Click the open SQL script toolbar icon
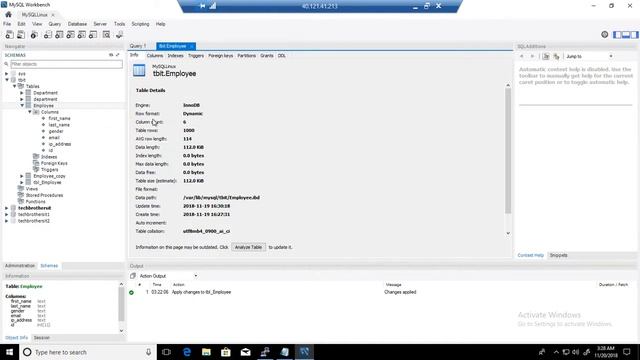The image size is (640, 360). point(20,35)
